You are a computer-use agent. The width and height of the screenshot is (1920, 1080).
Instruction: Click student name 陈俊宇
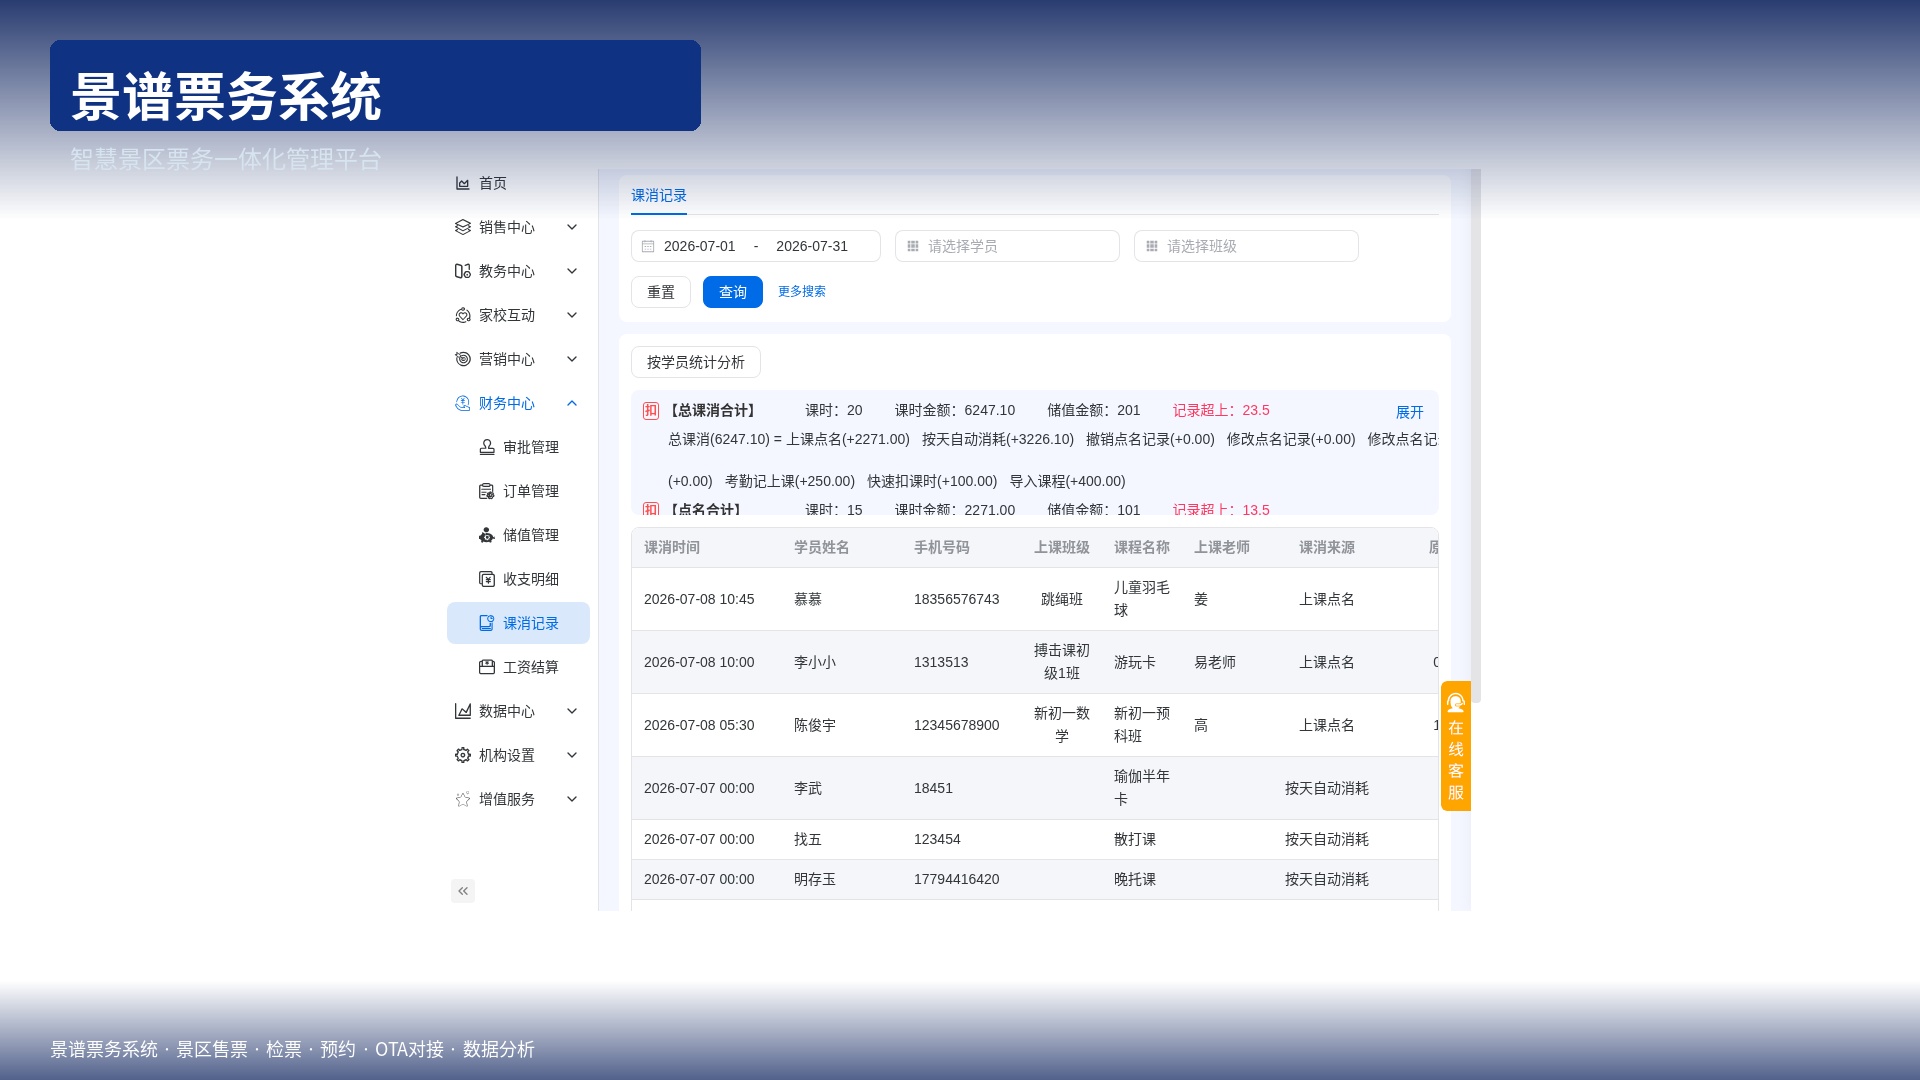815,725
